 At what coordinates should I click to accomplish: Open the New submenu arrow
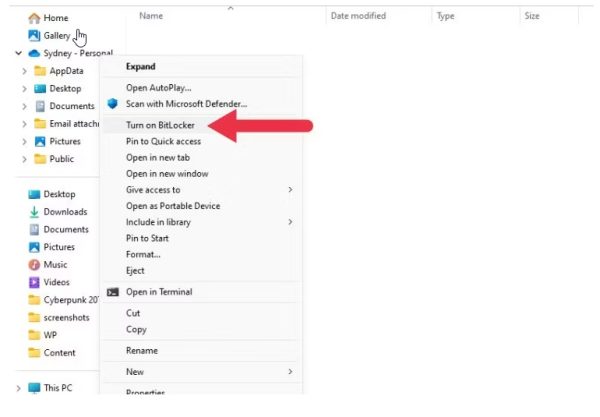[x=290, y=371]
